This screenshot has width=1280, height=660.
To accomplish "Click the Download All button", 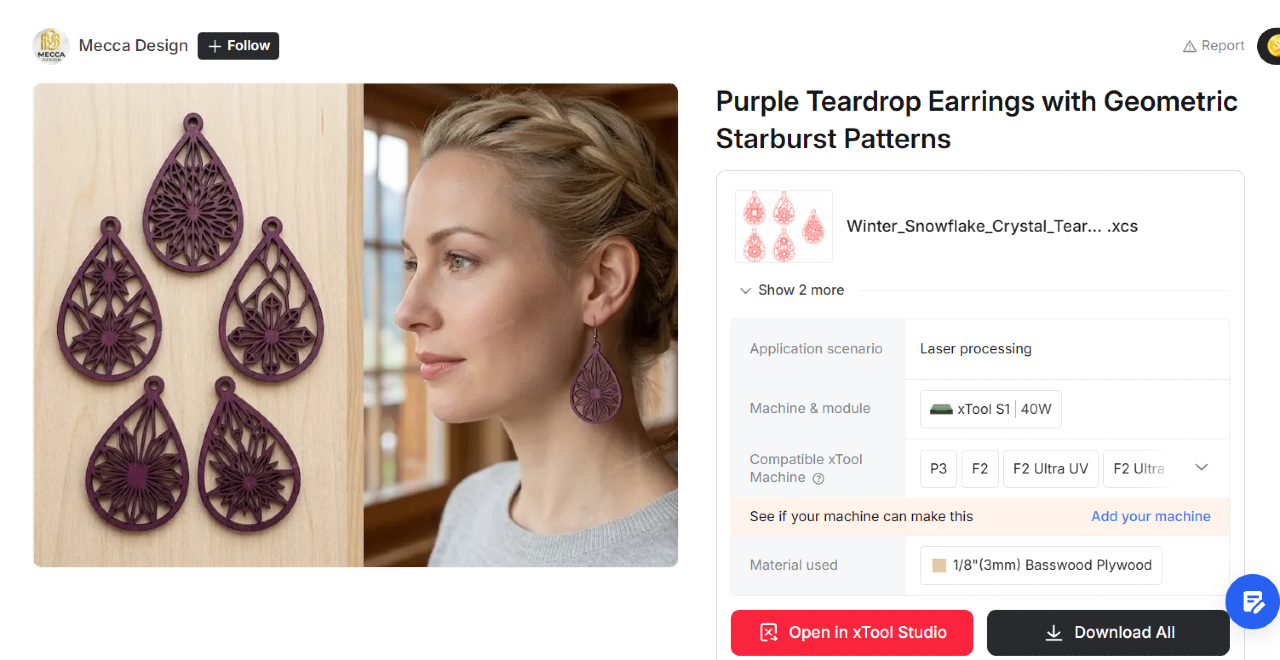I will tap(1108, 633).
